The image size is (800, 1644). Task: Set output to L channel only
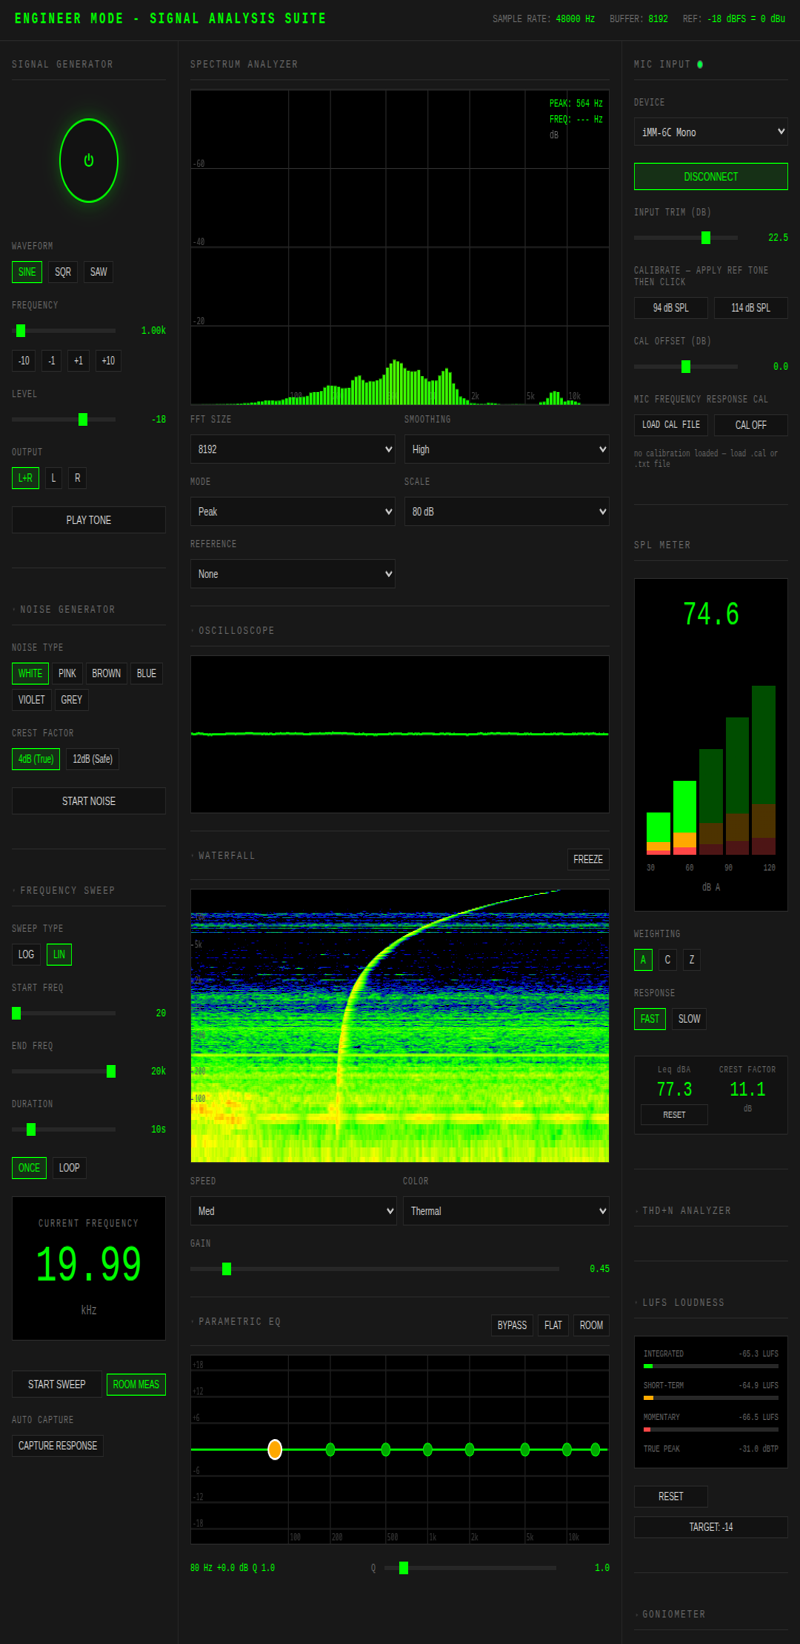click(x=54, y=478)
